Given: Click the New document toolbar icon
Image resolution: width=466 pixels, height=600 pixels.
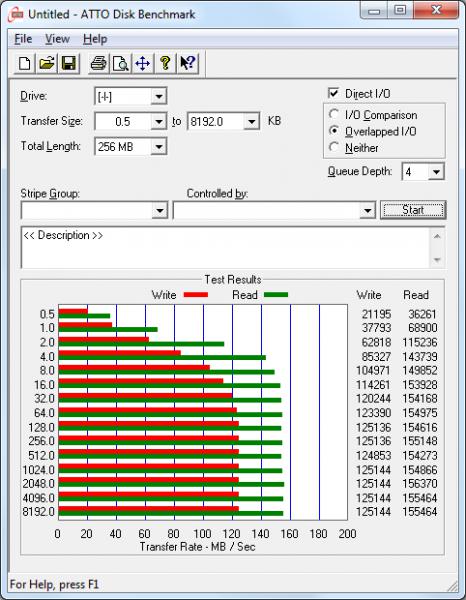Looking at the screenshot, I should pos(25,63).
